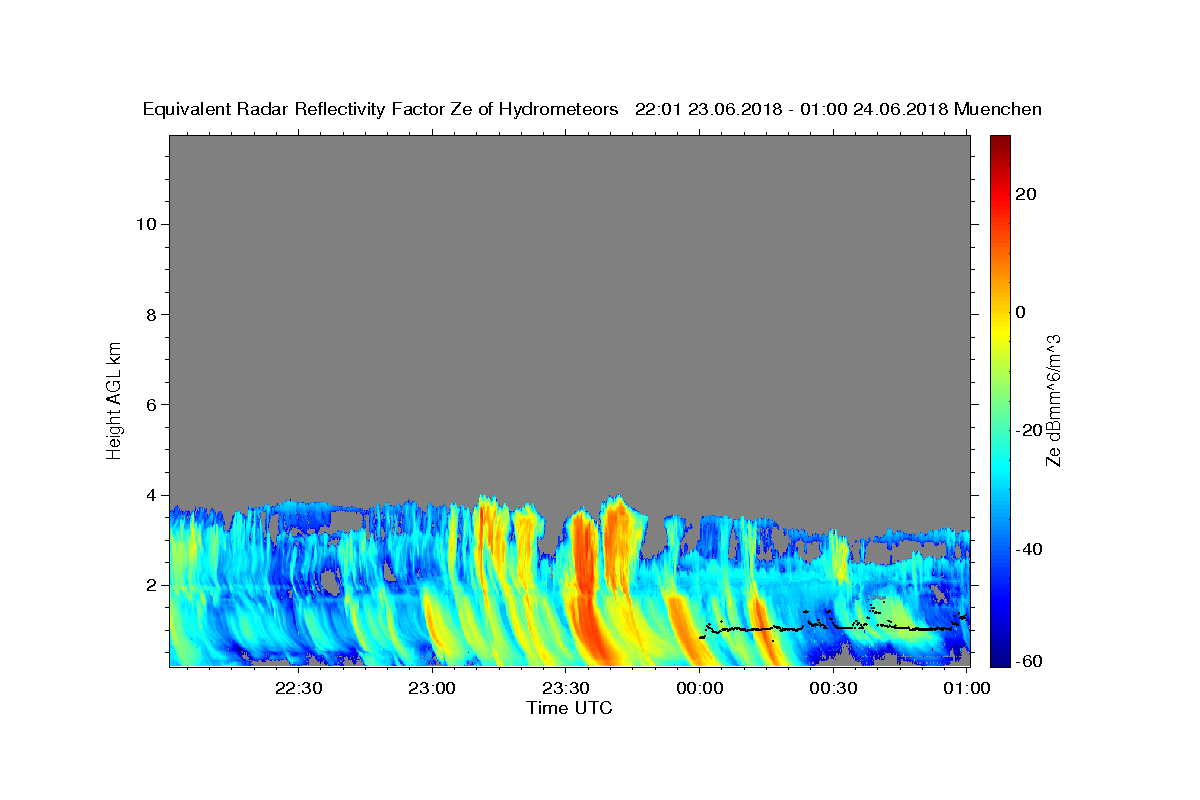Viewport: 1200px width, 800px height.
Task: Click the '22:30' time tick label
Action: (x=299, y=688)
